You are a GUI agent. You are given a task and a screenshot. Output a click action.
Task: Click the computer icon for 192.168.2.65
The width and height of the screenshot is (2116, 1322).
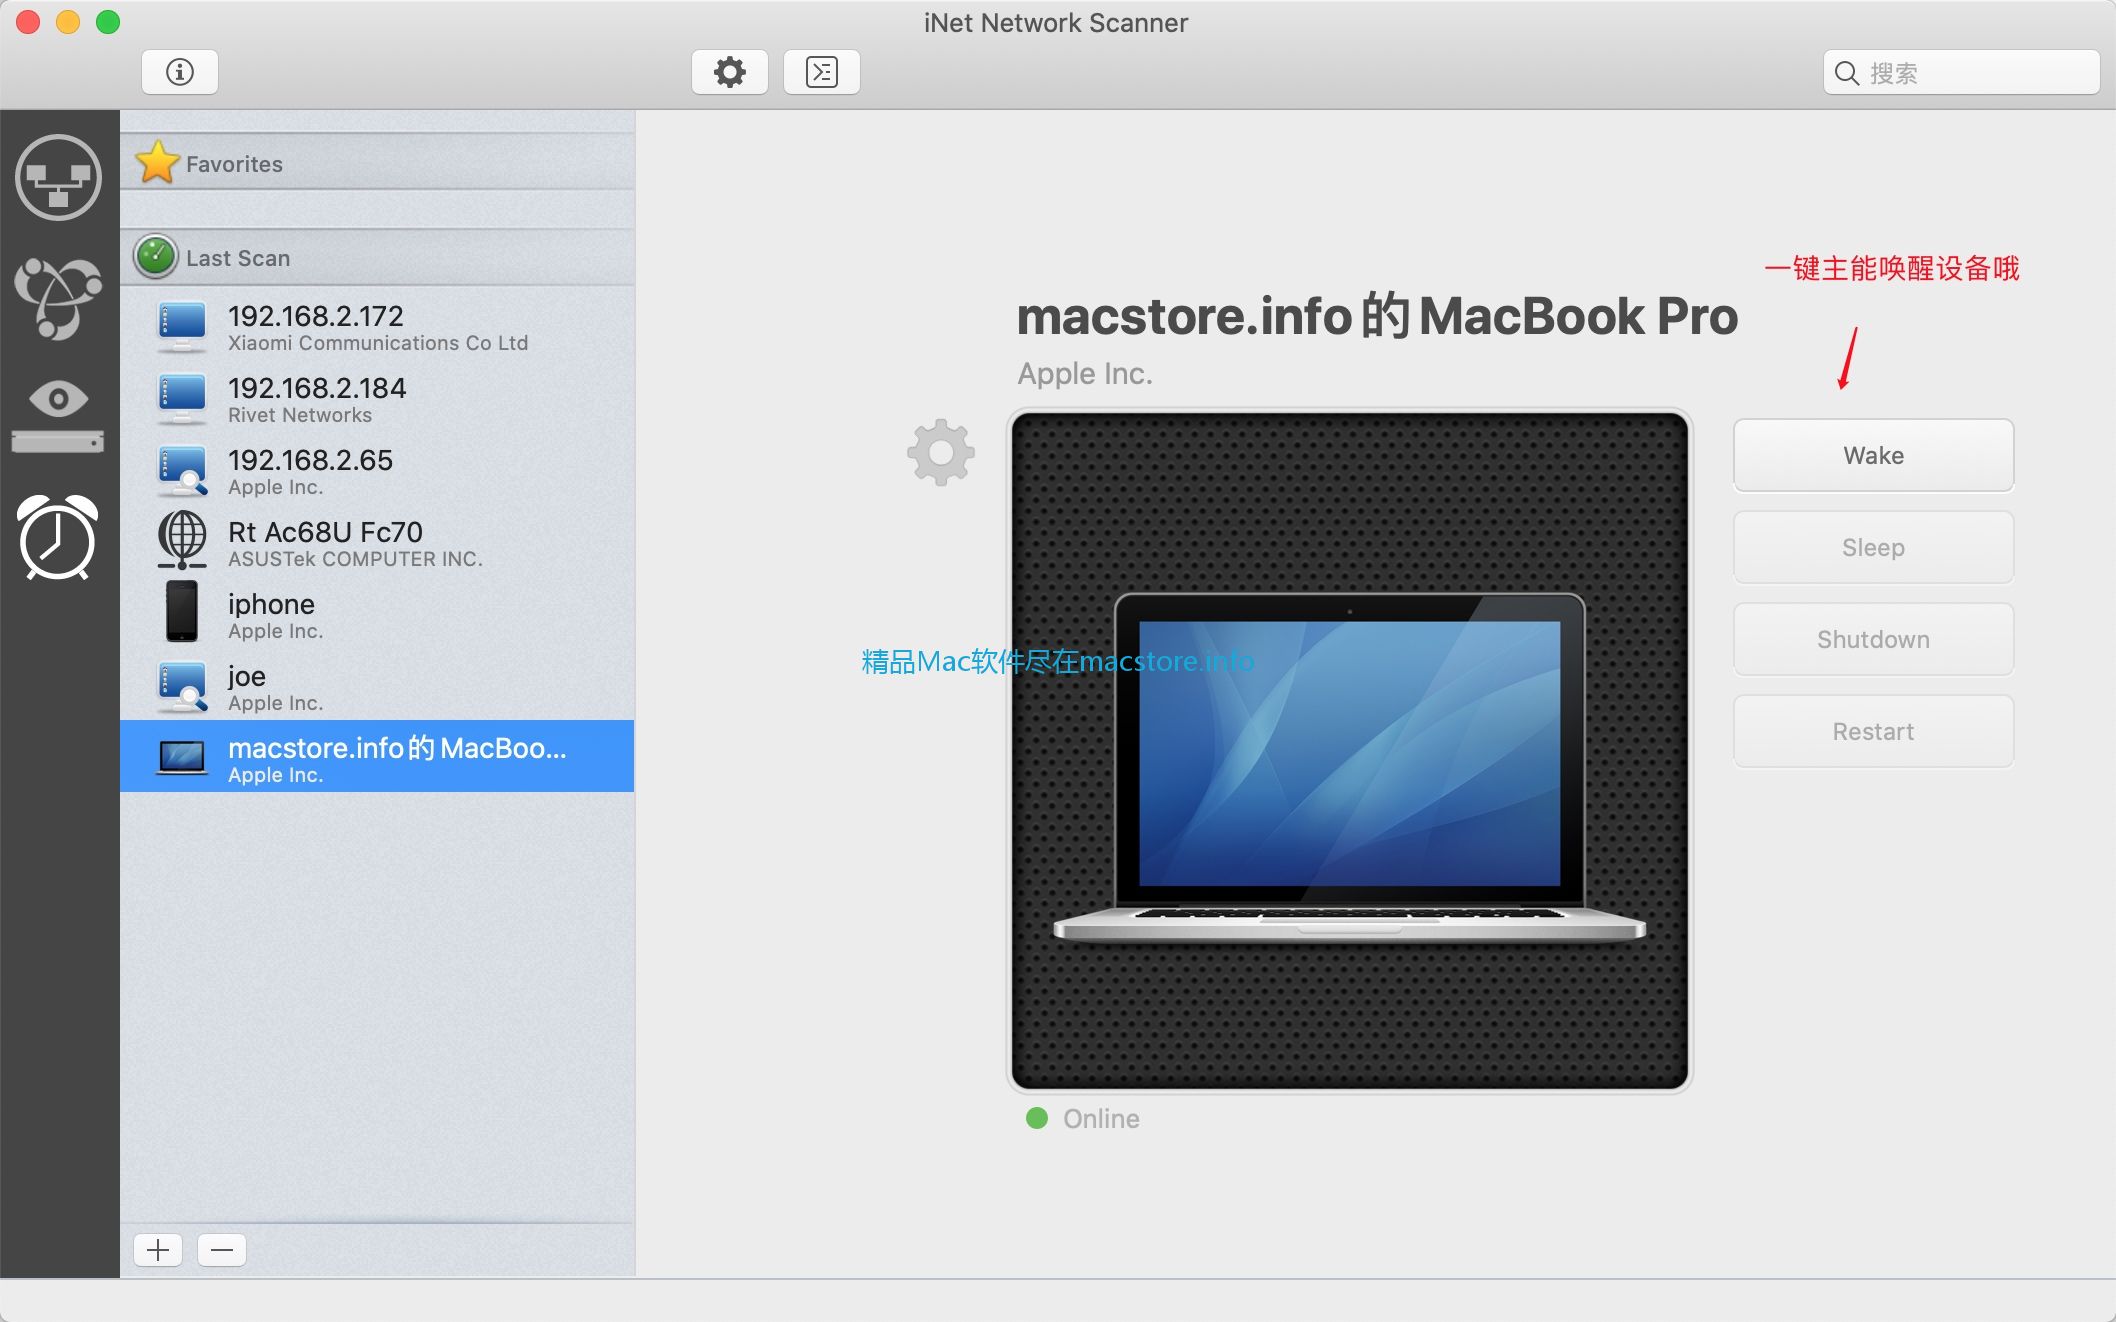pos(182,471)
